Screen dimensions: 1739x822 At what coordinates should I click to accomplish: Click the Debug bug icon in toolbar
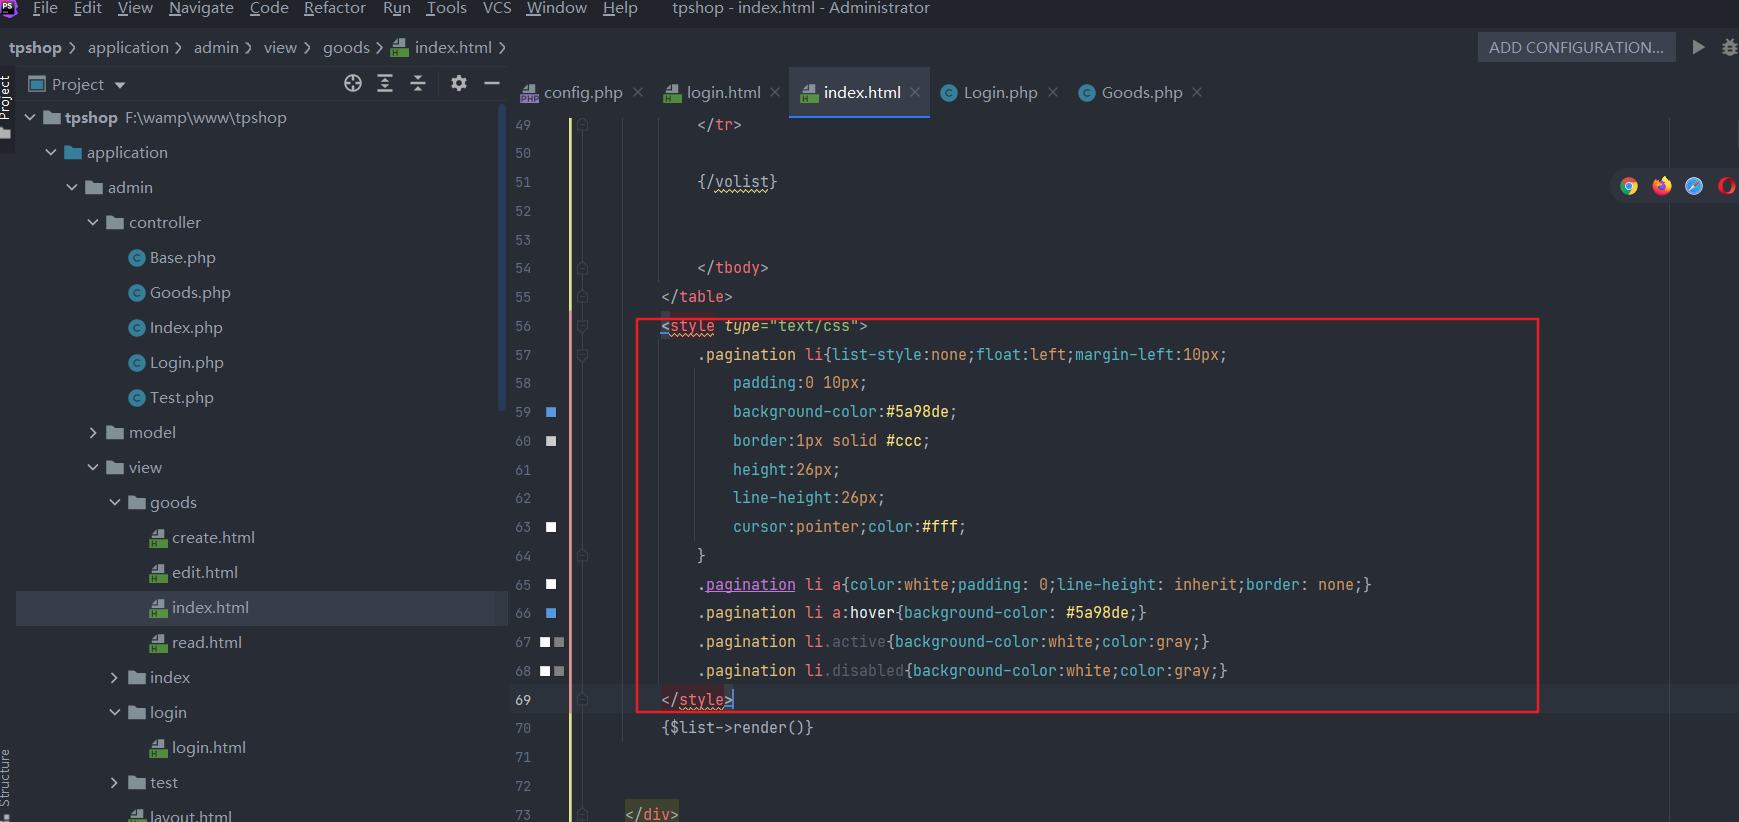click(x=1729, y=47)
